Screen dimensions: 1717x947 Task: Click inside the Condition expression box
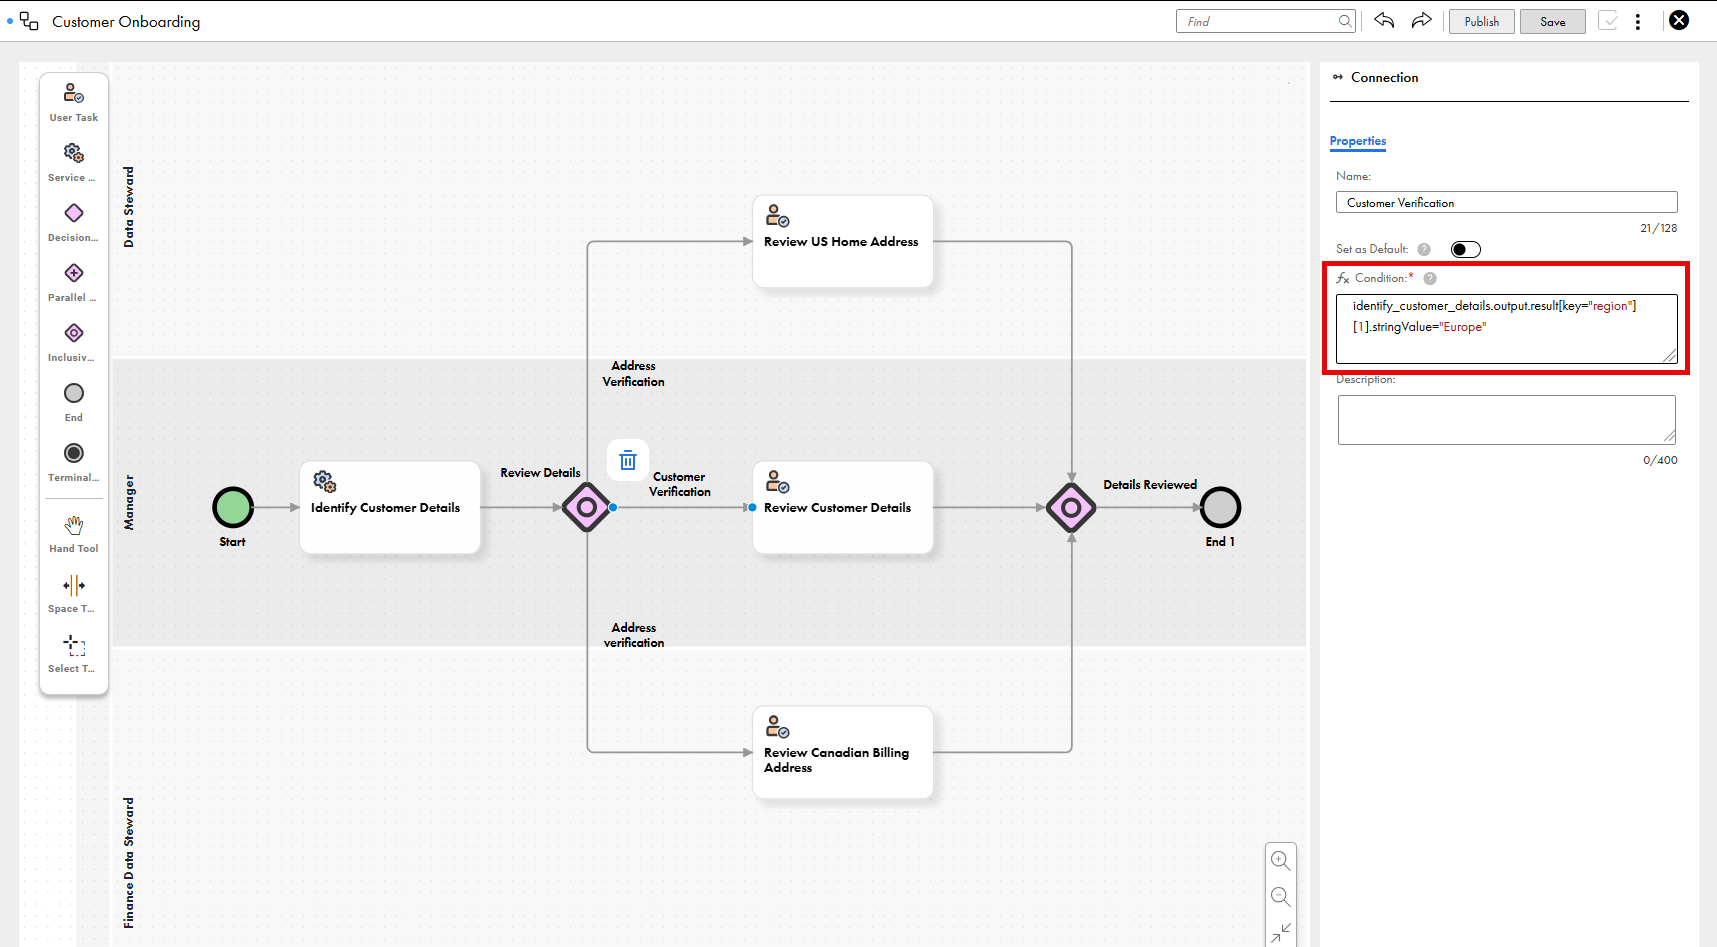1506,328
